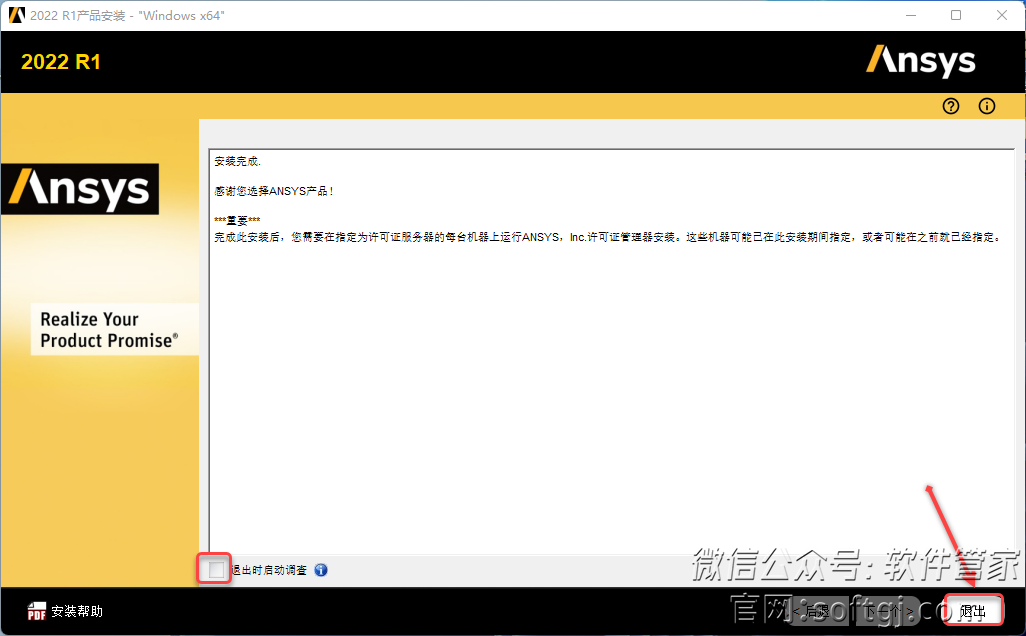The width and height of the screenshot is (1026, 636).
Task: Minimize the installer window
Action: [x=910, y=15]
